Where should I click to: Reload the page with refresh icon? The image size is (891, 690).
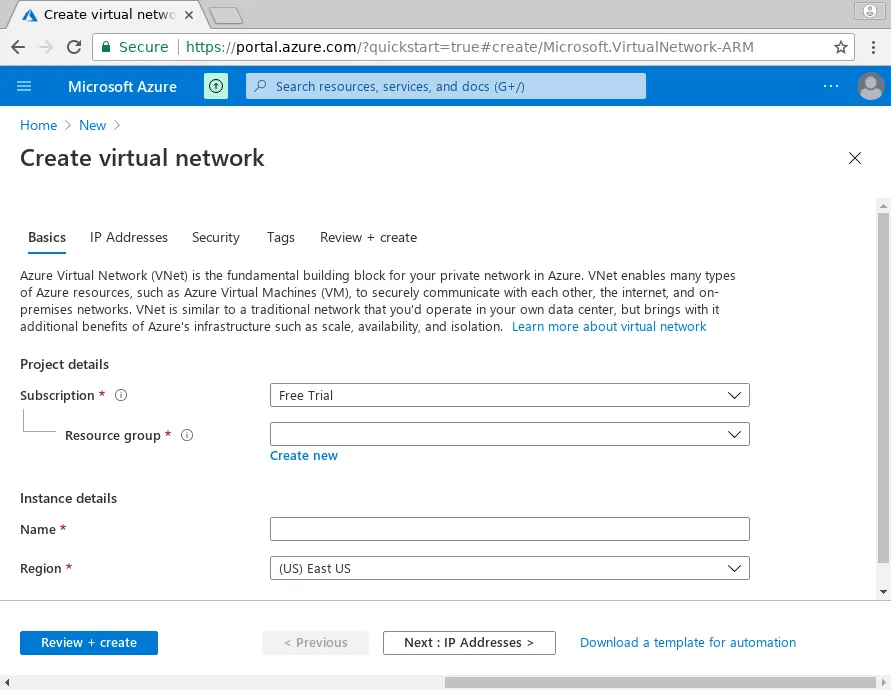pos(74,47)
